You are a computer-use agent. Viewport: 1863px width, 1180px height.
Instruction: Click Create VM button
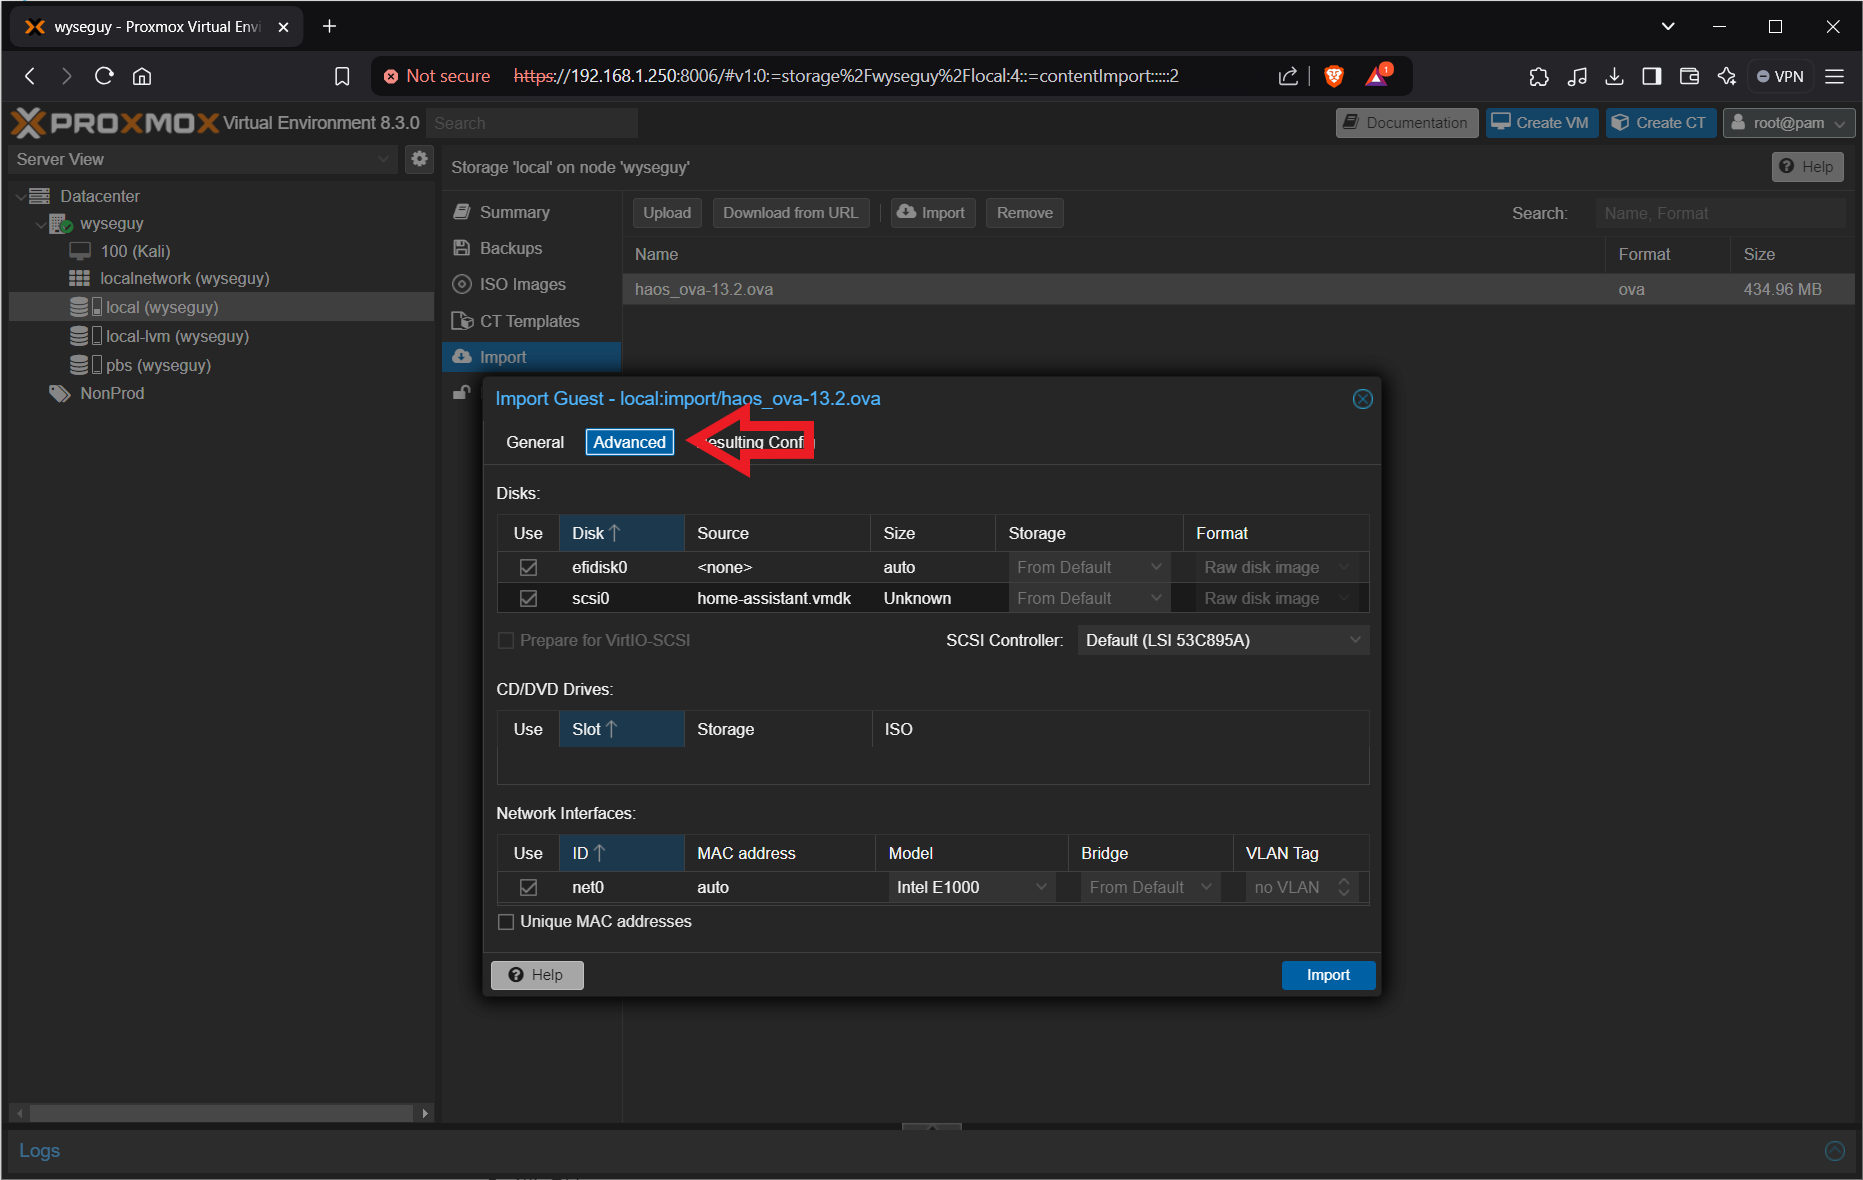[1541, 123]
